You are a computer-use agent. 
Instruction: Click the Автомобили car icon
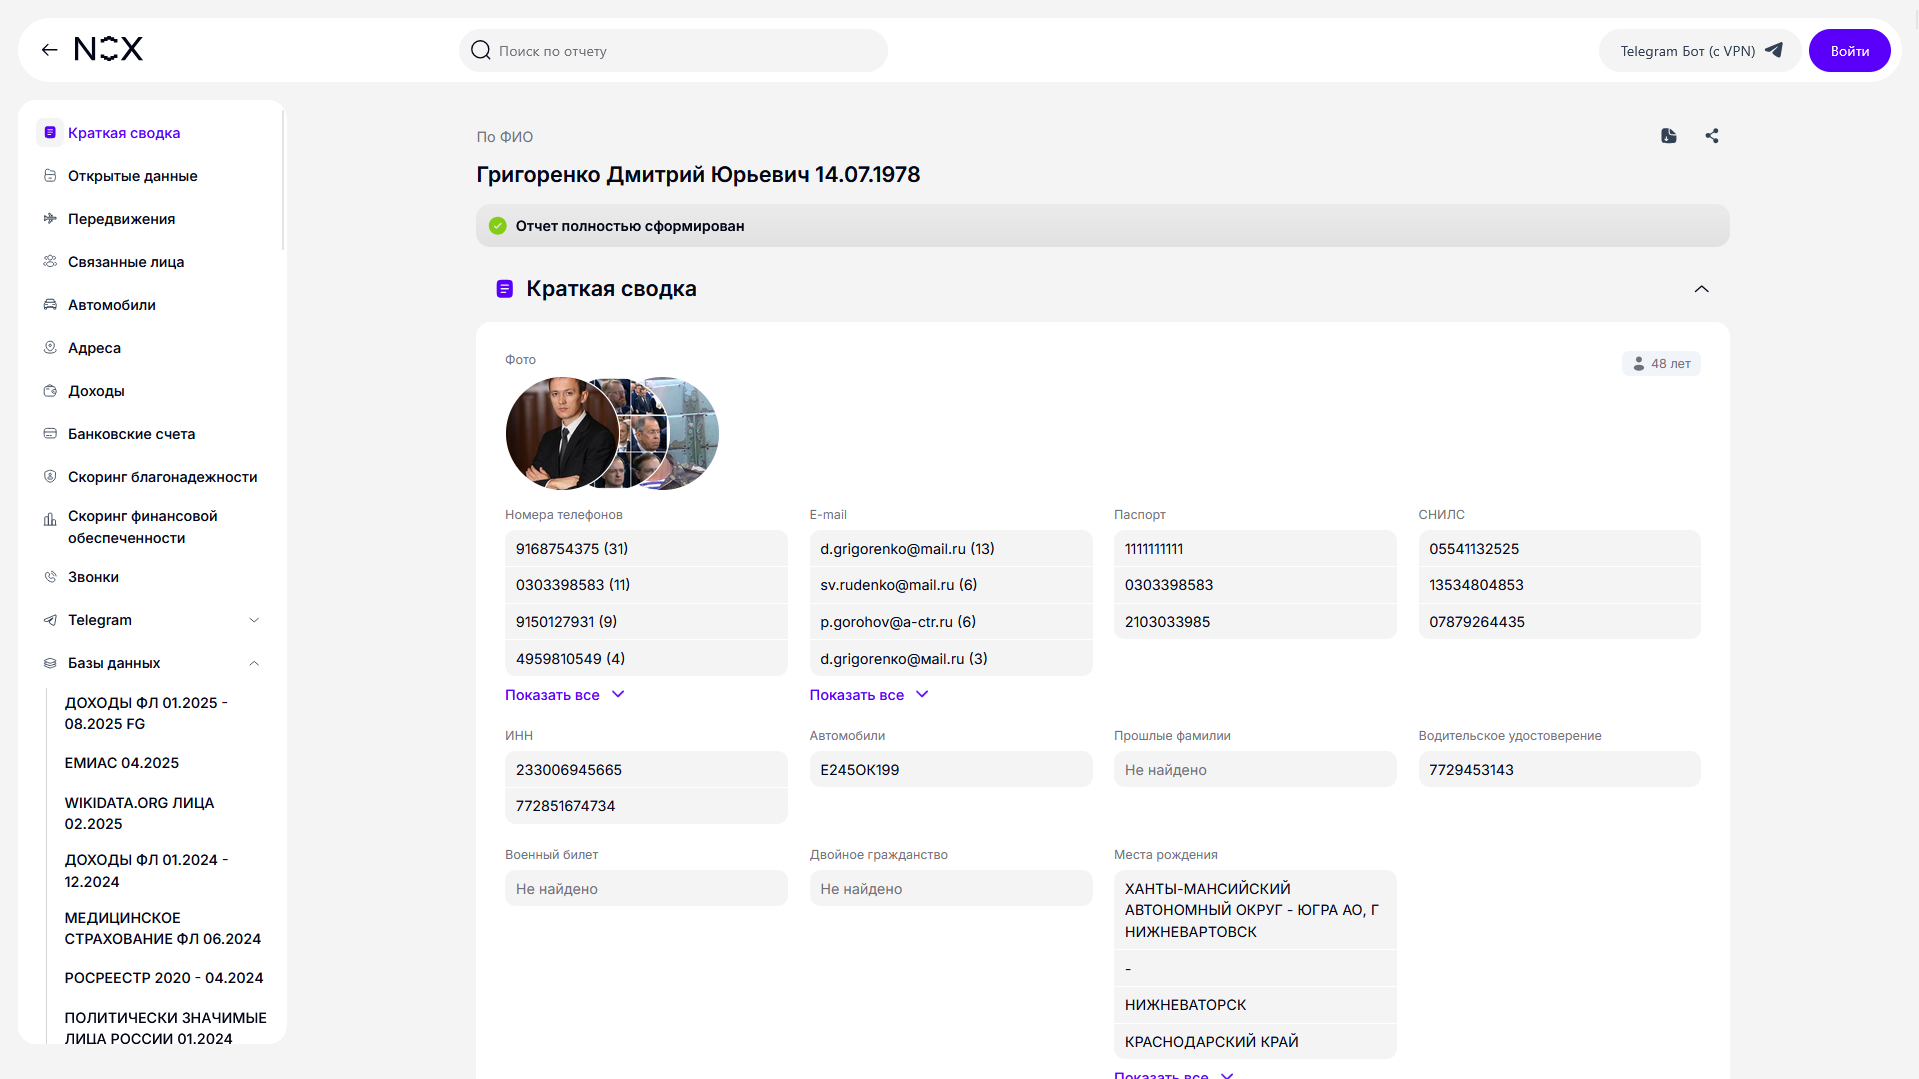tap(50, 305)
